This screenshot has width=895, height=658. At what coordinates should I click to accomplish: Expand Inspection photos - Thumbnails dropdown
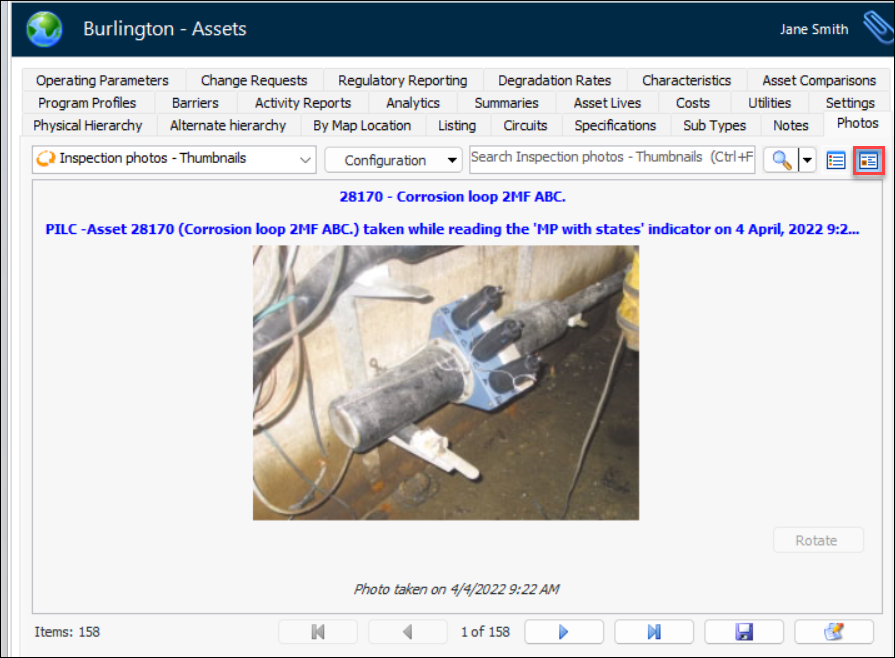[304, 159]
